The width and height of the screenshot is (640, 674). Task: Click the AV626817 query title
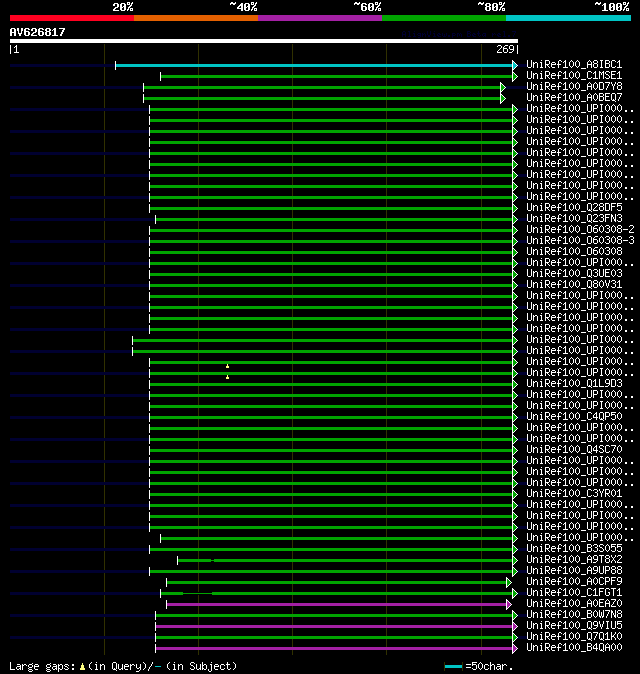click(37, 32)
